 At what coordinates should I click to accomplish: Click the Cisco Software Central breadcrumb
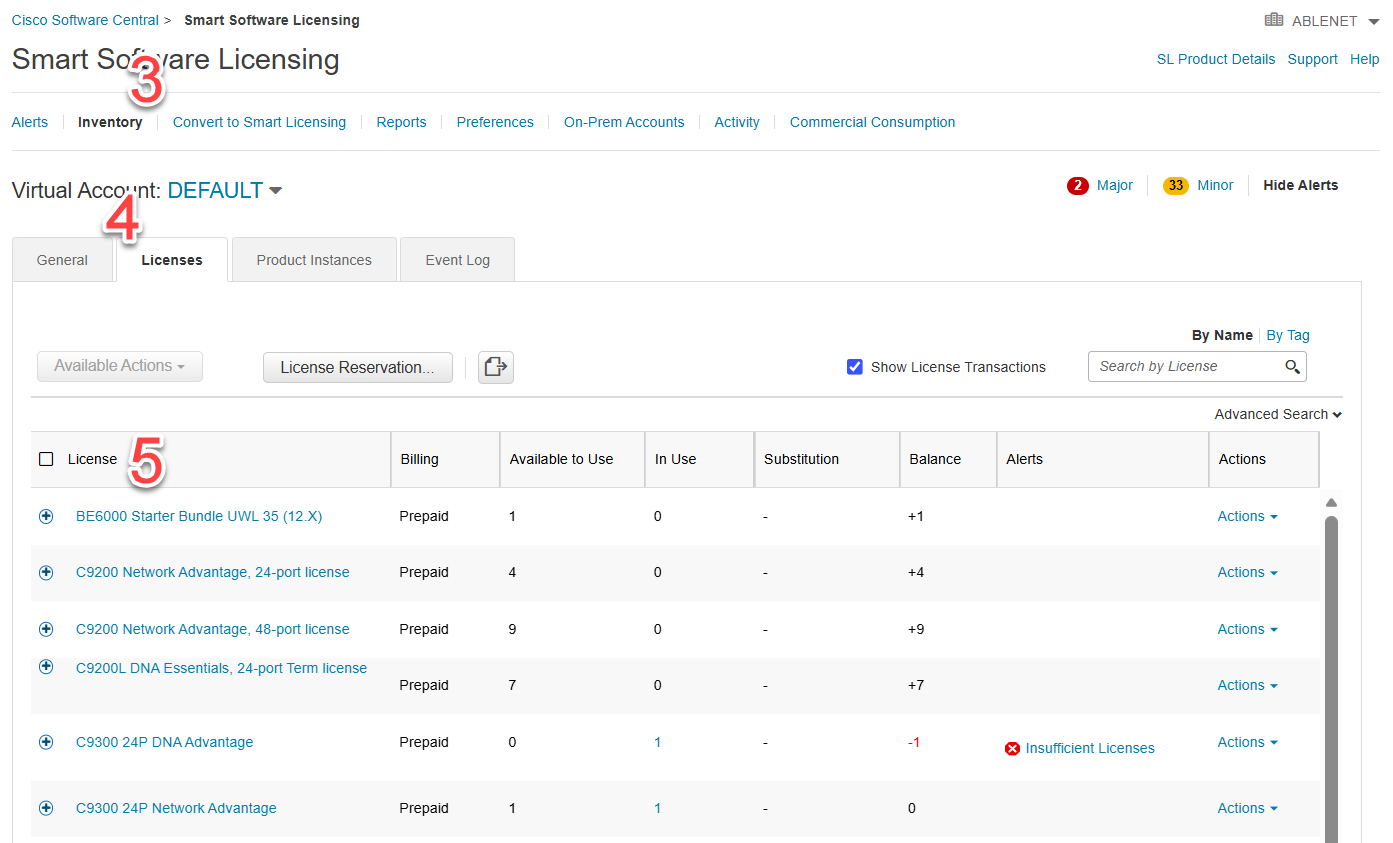[x=85, y=20]
